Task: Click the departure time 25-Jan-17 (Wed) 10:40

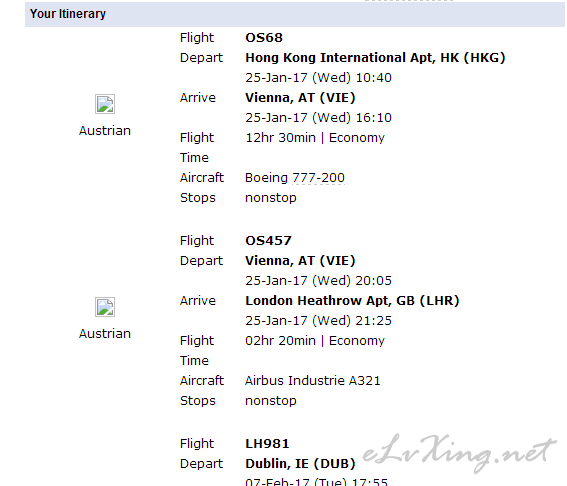Action: [x=318, y=78]
